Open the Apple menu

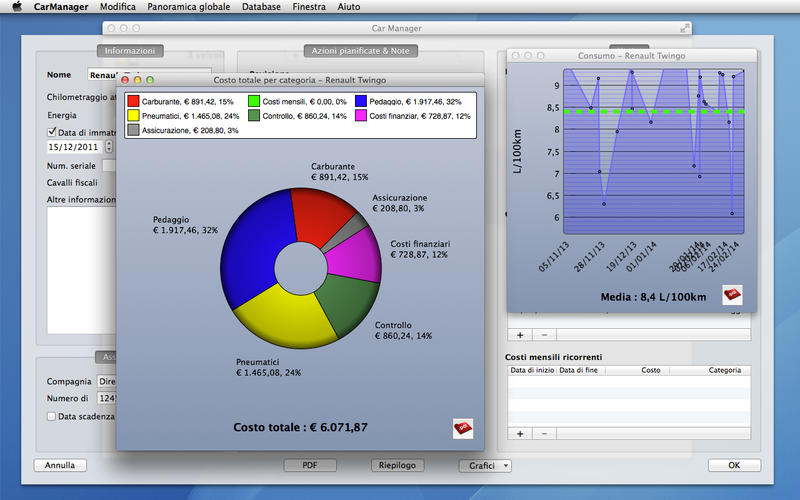(x=16, y=7)
